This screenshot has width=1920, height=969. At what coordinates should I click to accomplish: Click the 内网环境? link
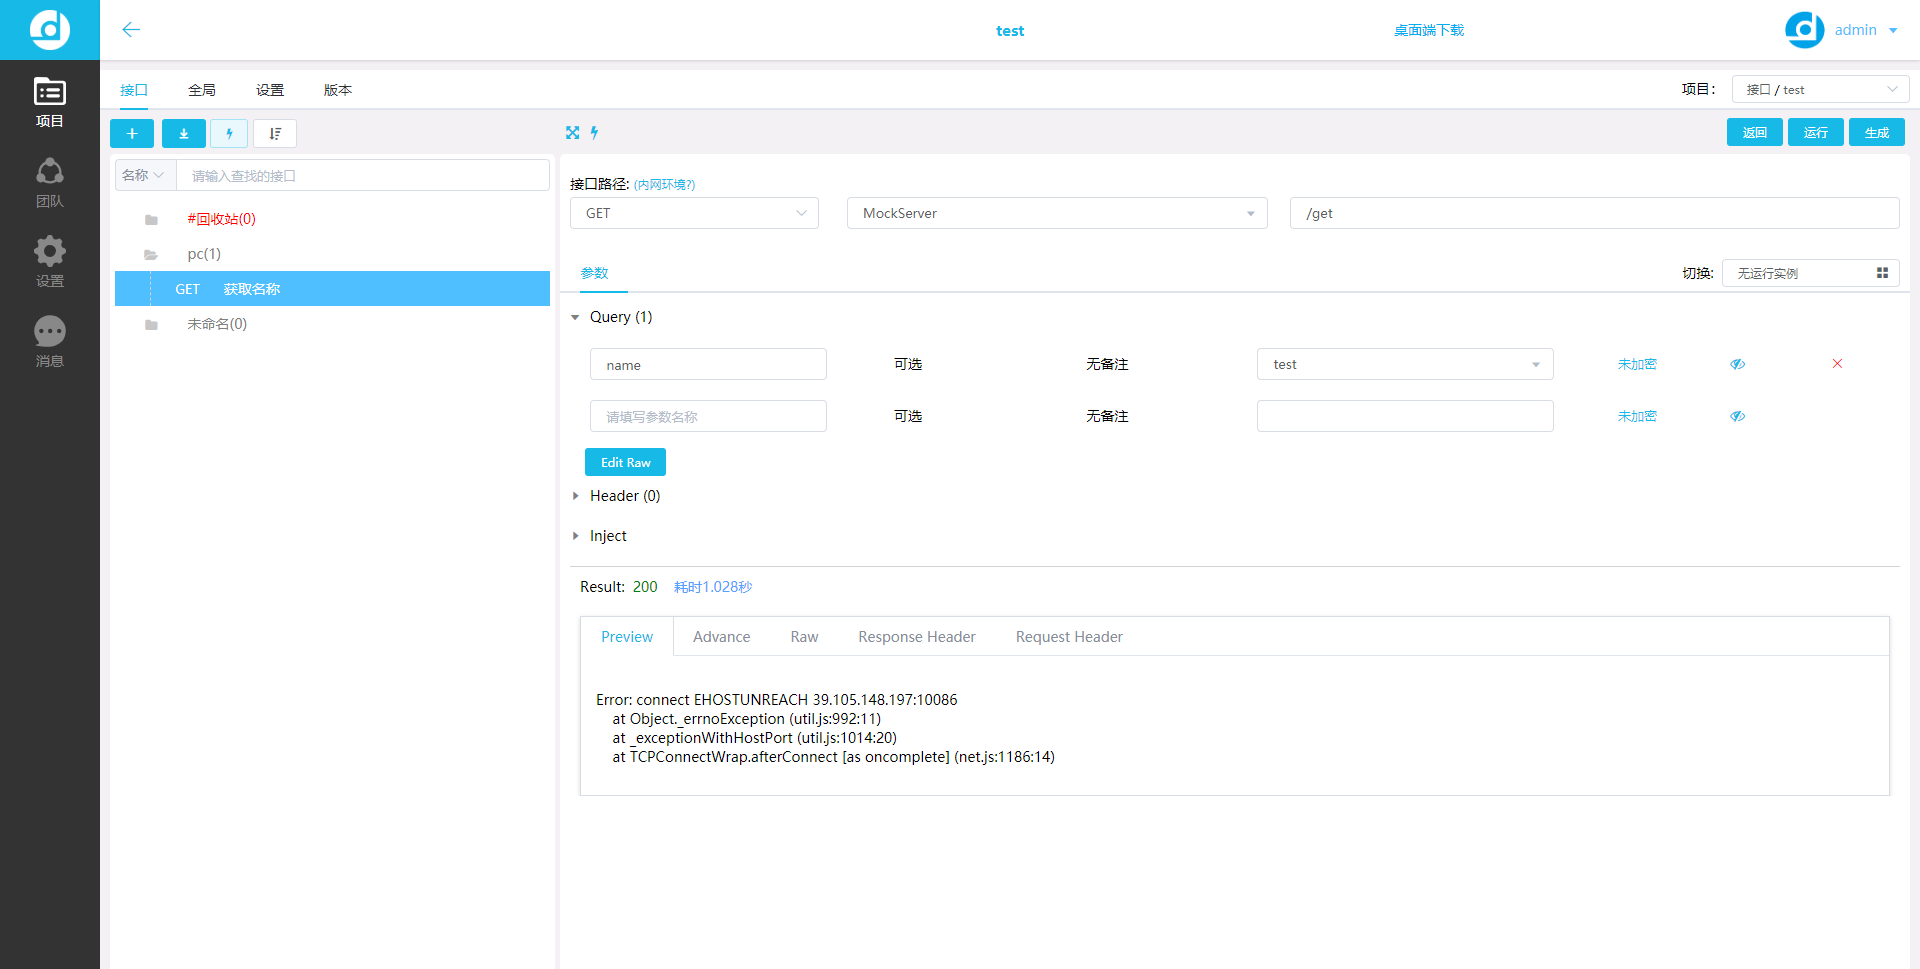coord(664,184)
